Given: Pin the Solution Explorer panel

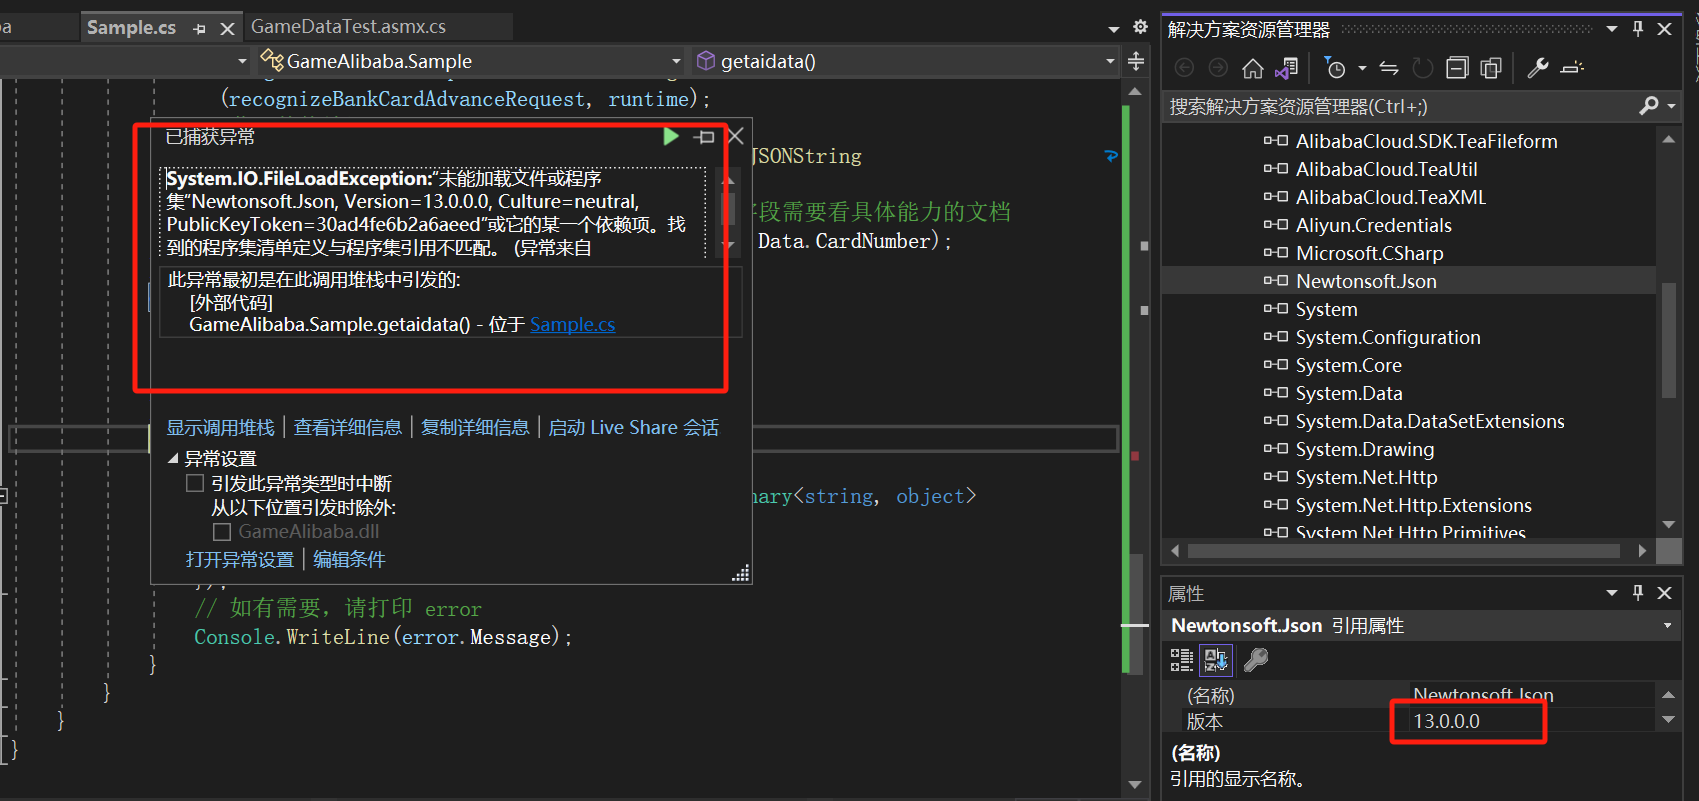Looking at the screenshot, I should (1638, 29).
